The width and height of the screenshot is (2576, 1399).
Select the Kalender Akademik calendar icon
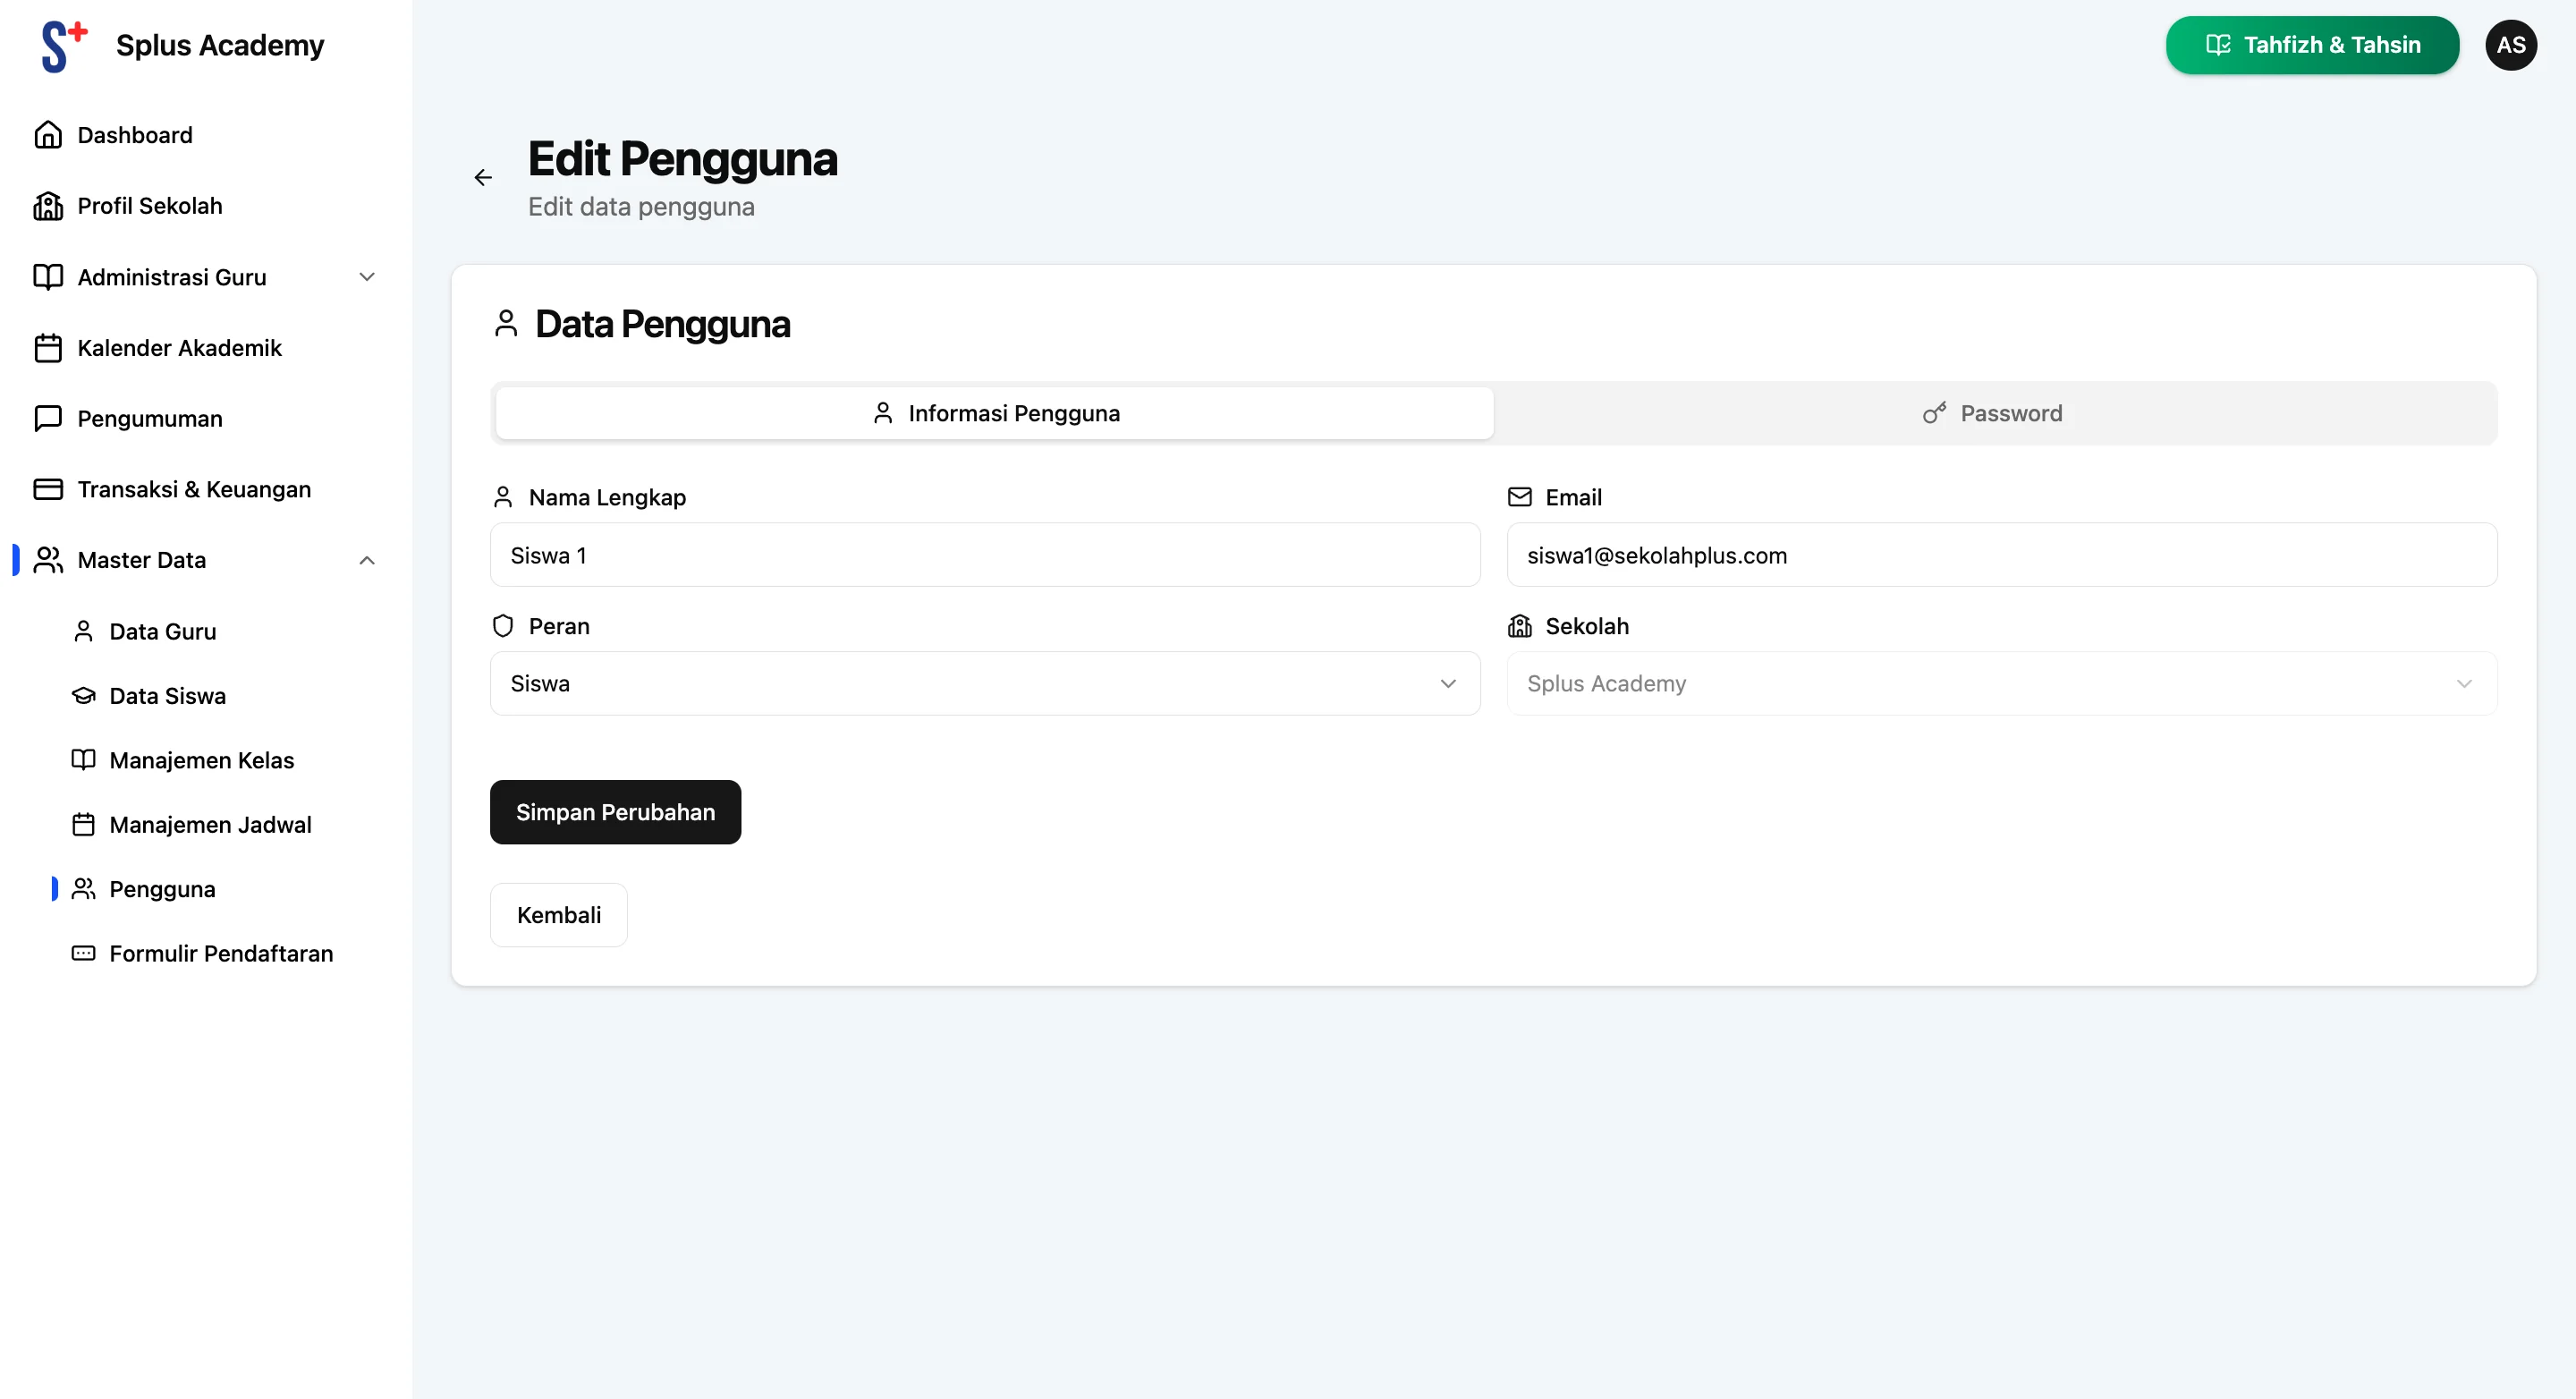(49, 348)
